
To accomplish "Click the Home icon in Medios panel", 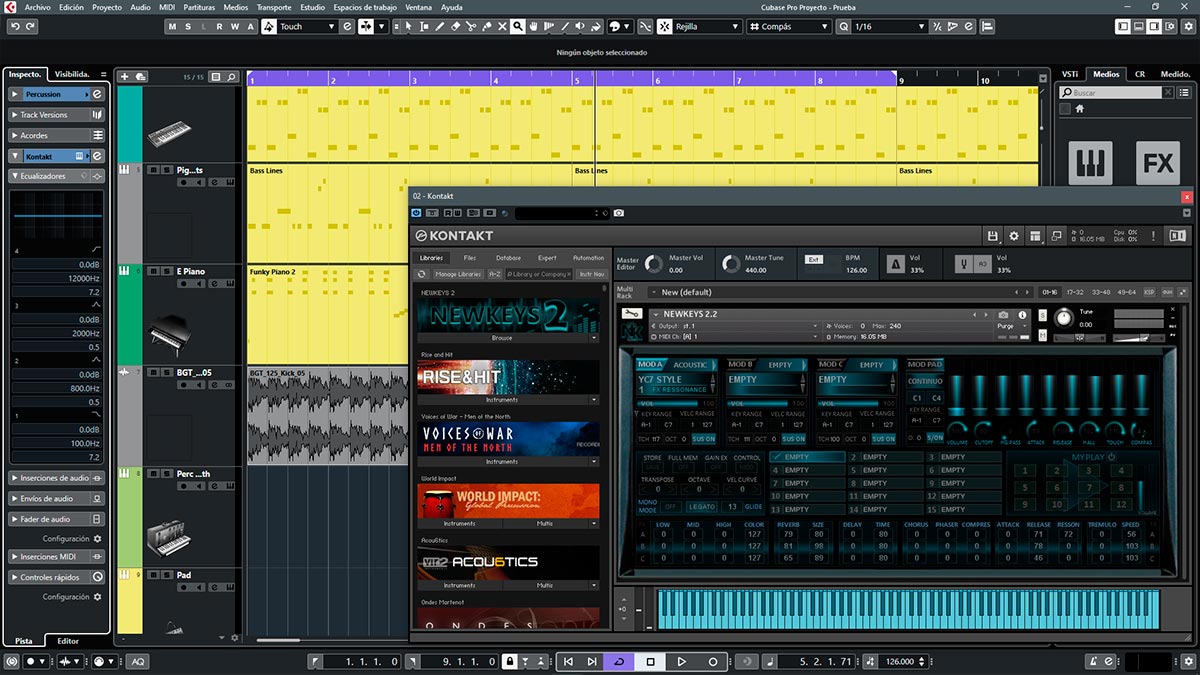I will coord(1080,109).
